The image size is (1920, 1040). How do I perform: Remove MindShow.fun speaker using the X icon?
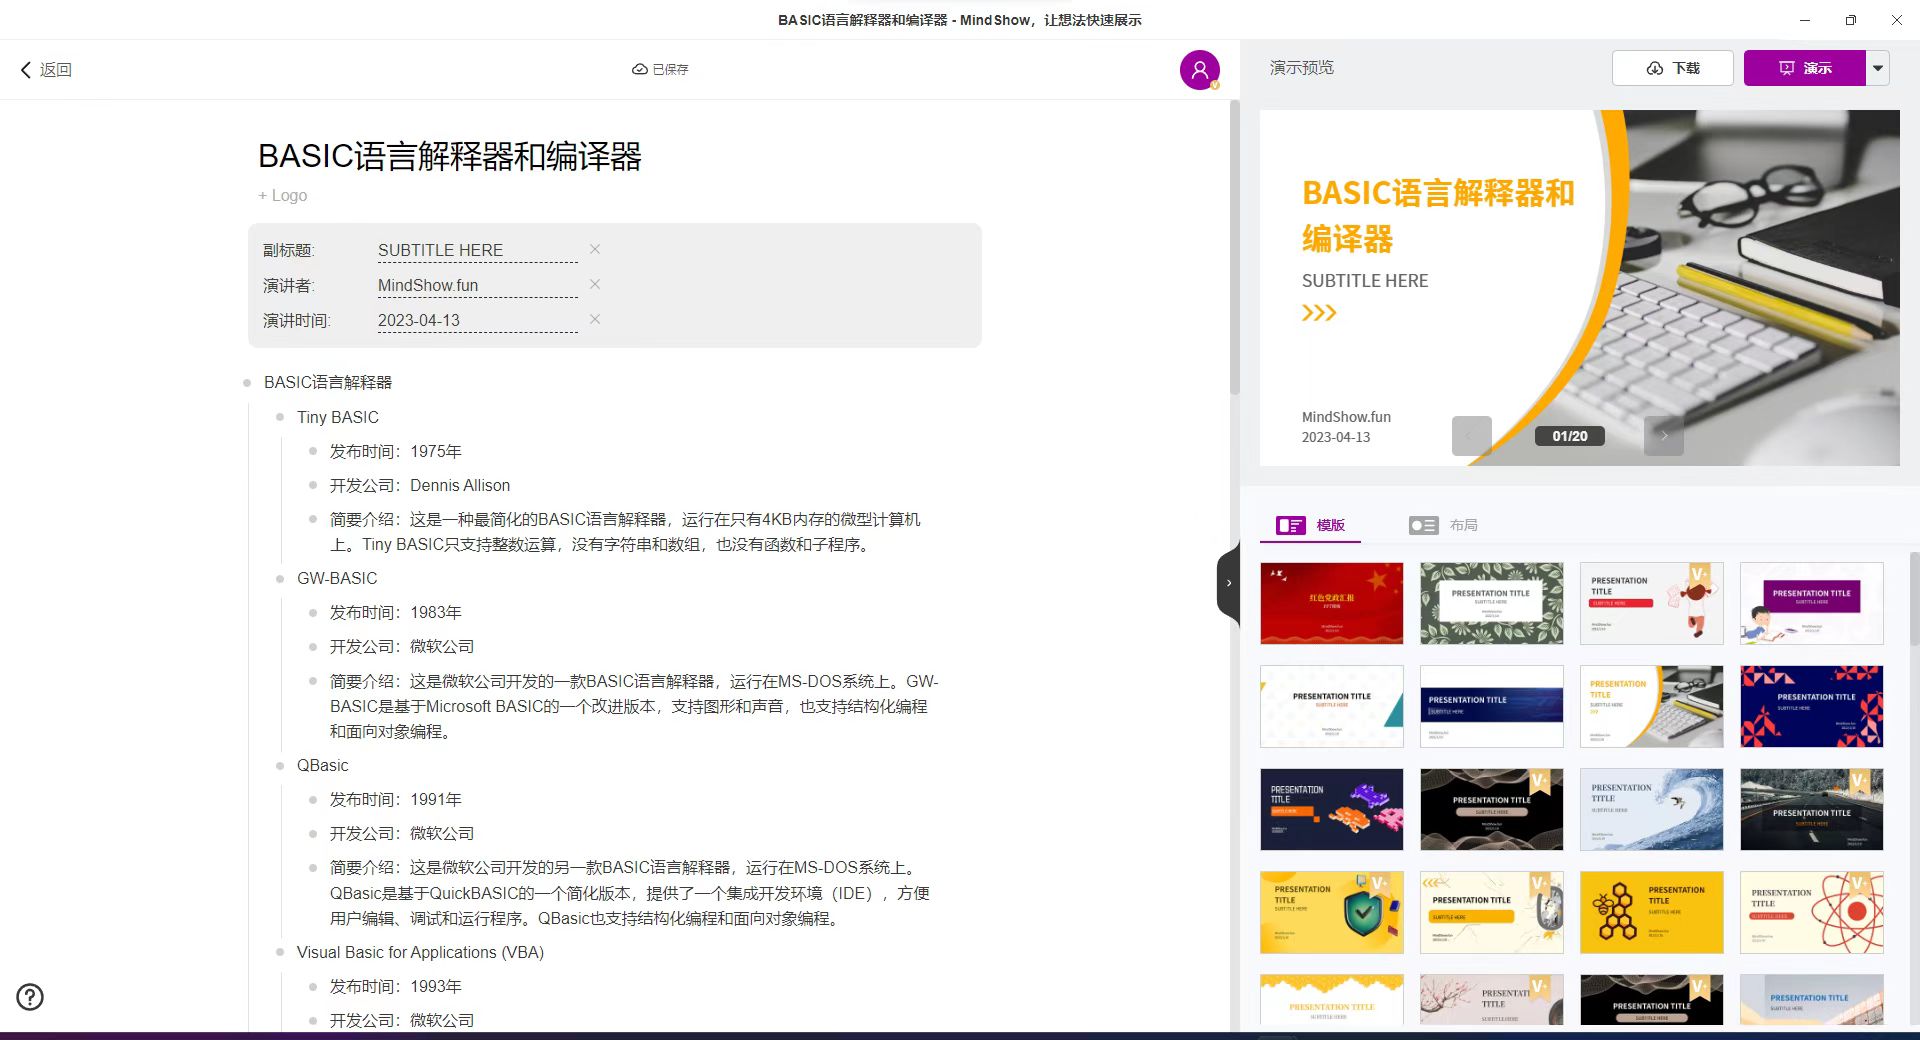click(x=594, y=284)
